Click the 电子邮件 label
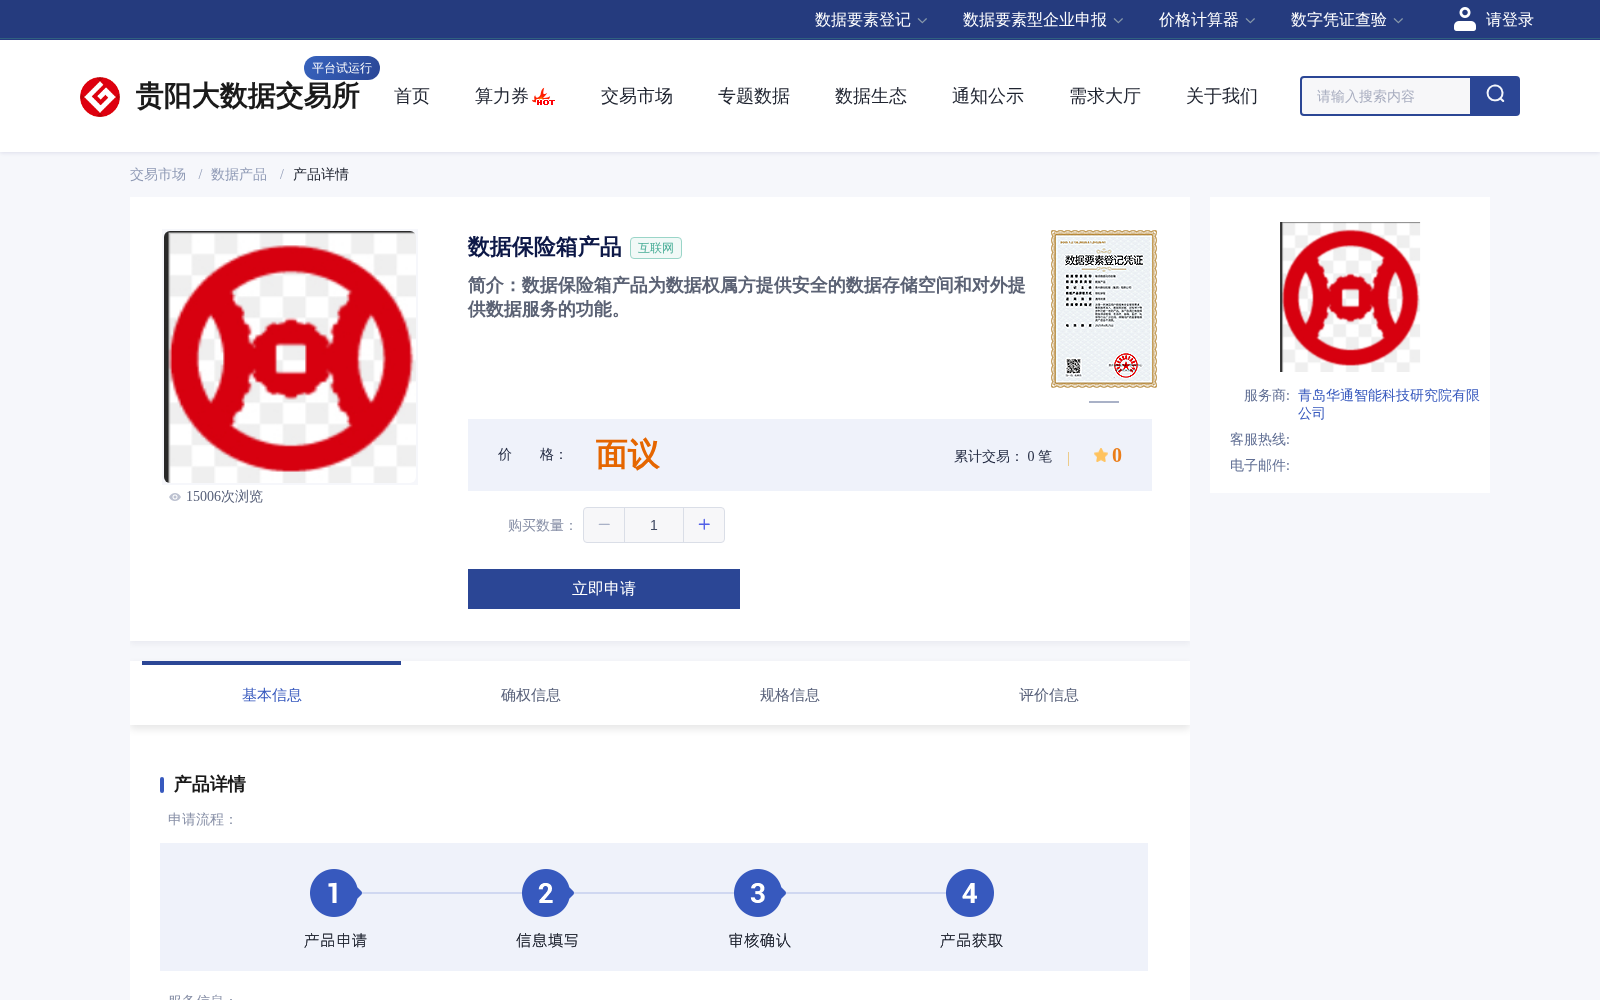1600x1000 pixels. coord(1260,466)
